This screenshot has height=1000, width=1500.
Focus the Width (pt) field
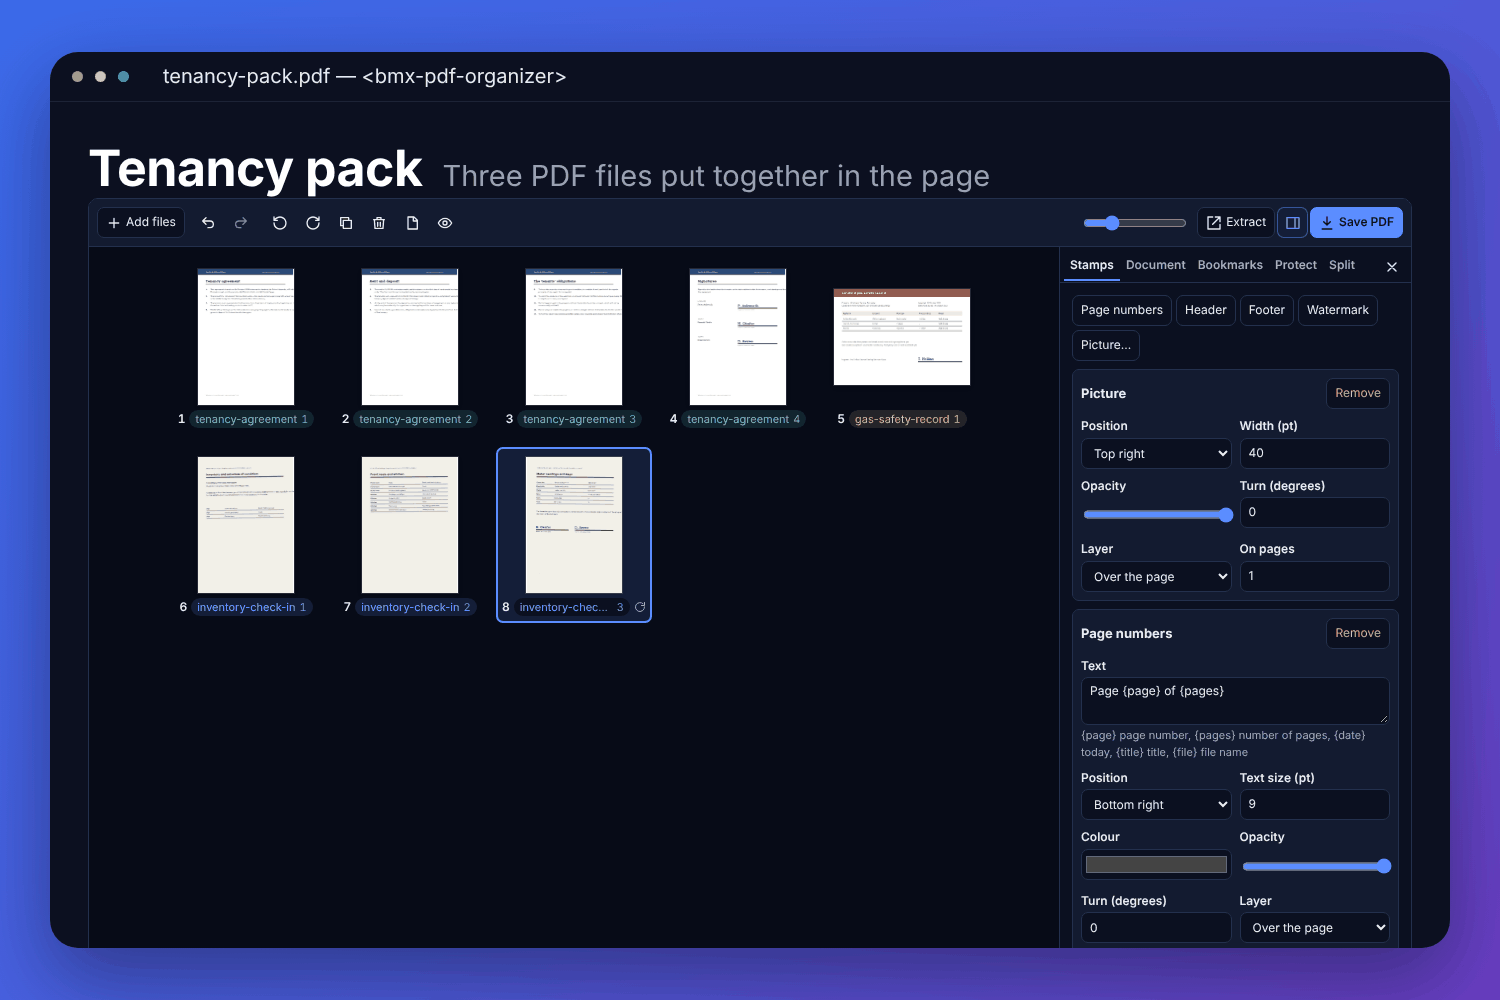tap(1314, 453)
